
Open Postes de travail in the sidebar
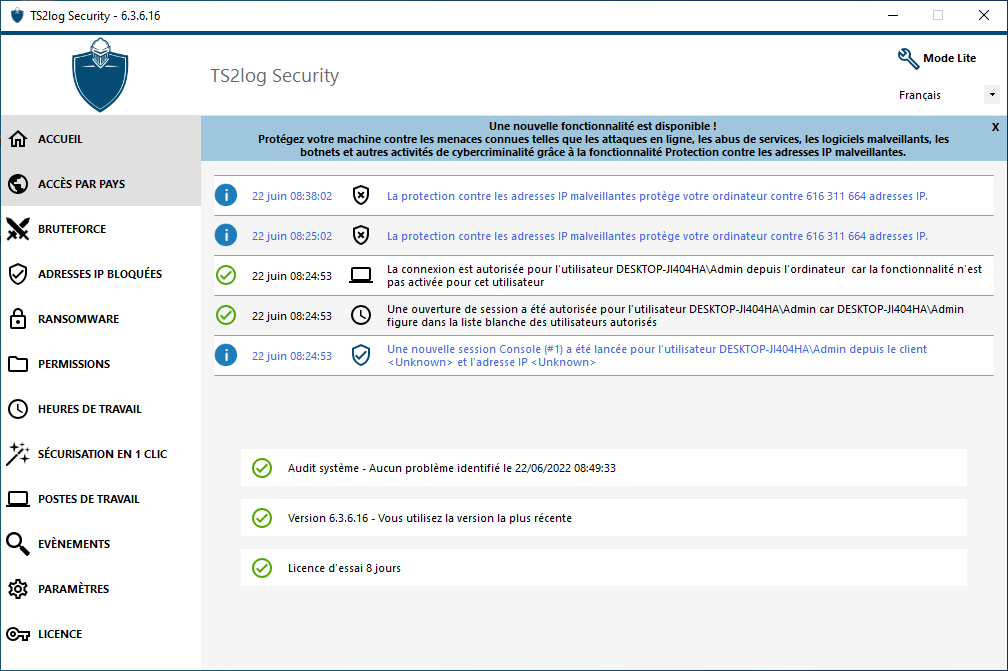101,499
